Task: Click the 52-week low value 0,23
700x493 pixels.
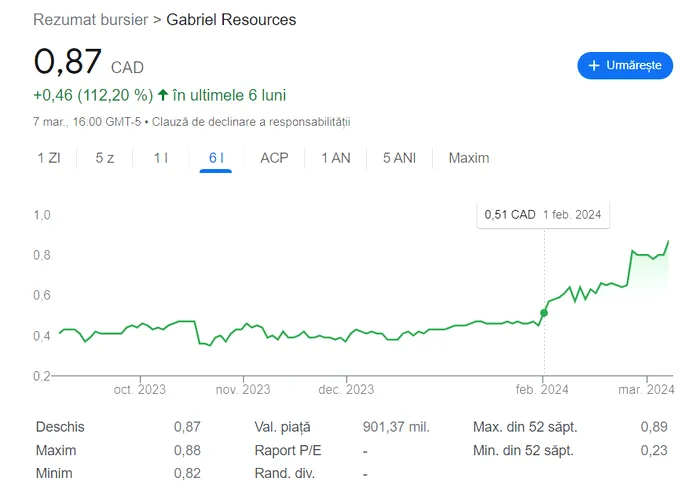Action: coord(654,450)
